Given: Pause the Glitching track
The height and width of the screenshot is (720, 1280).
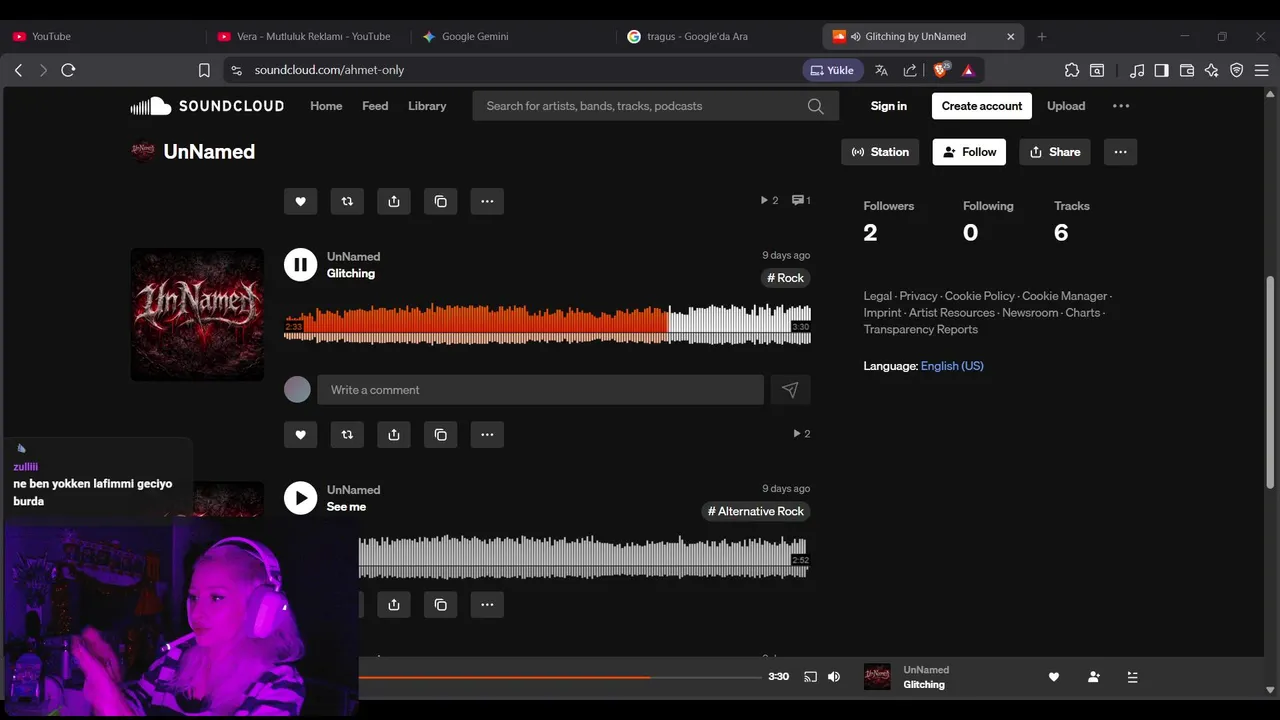Looking at the screenshot, I should [x=300, y=265].
